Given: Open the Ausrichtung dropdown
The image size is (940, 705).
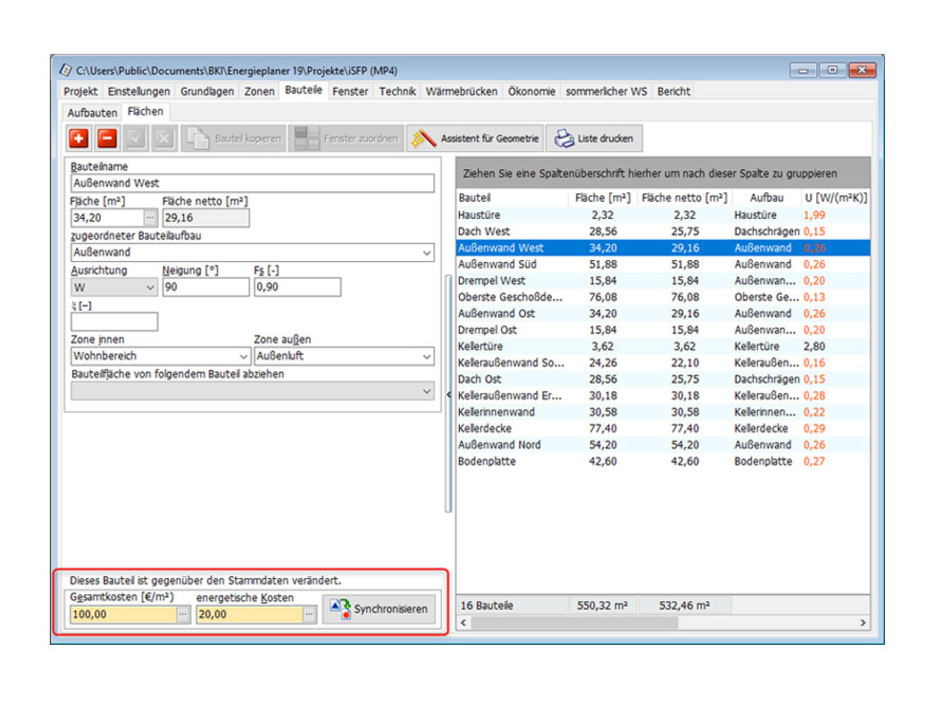Looking at the screenshot, I should pos(150,288).
